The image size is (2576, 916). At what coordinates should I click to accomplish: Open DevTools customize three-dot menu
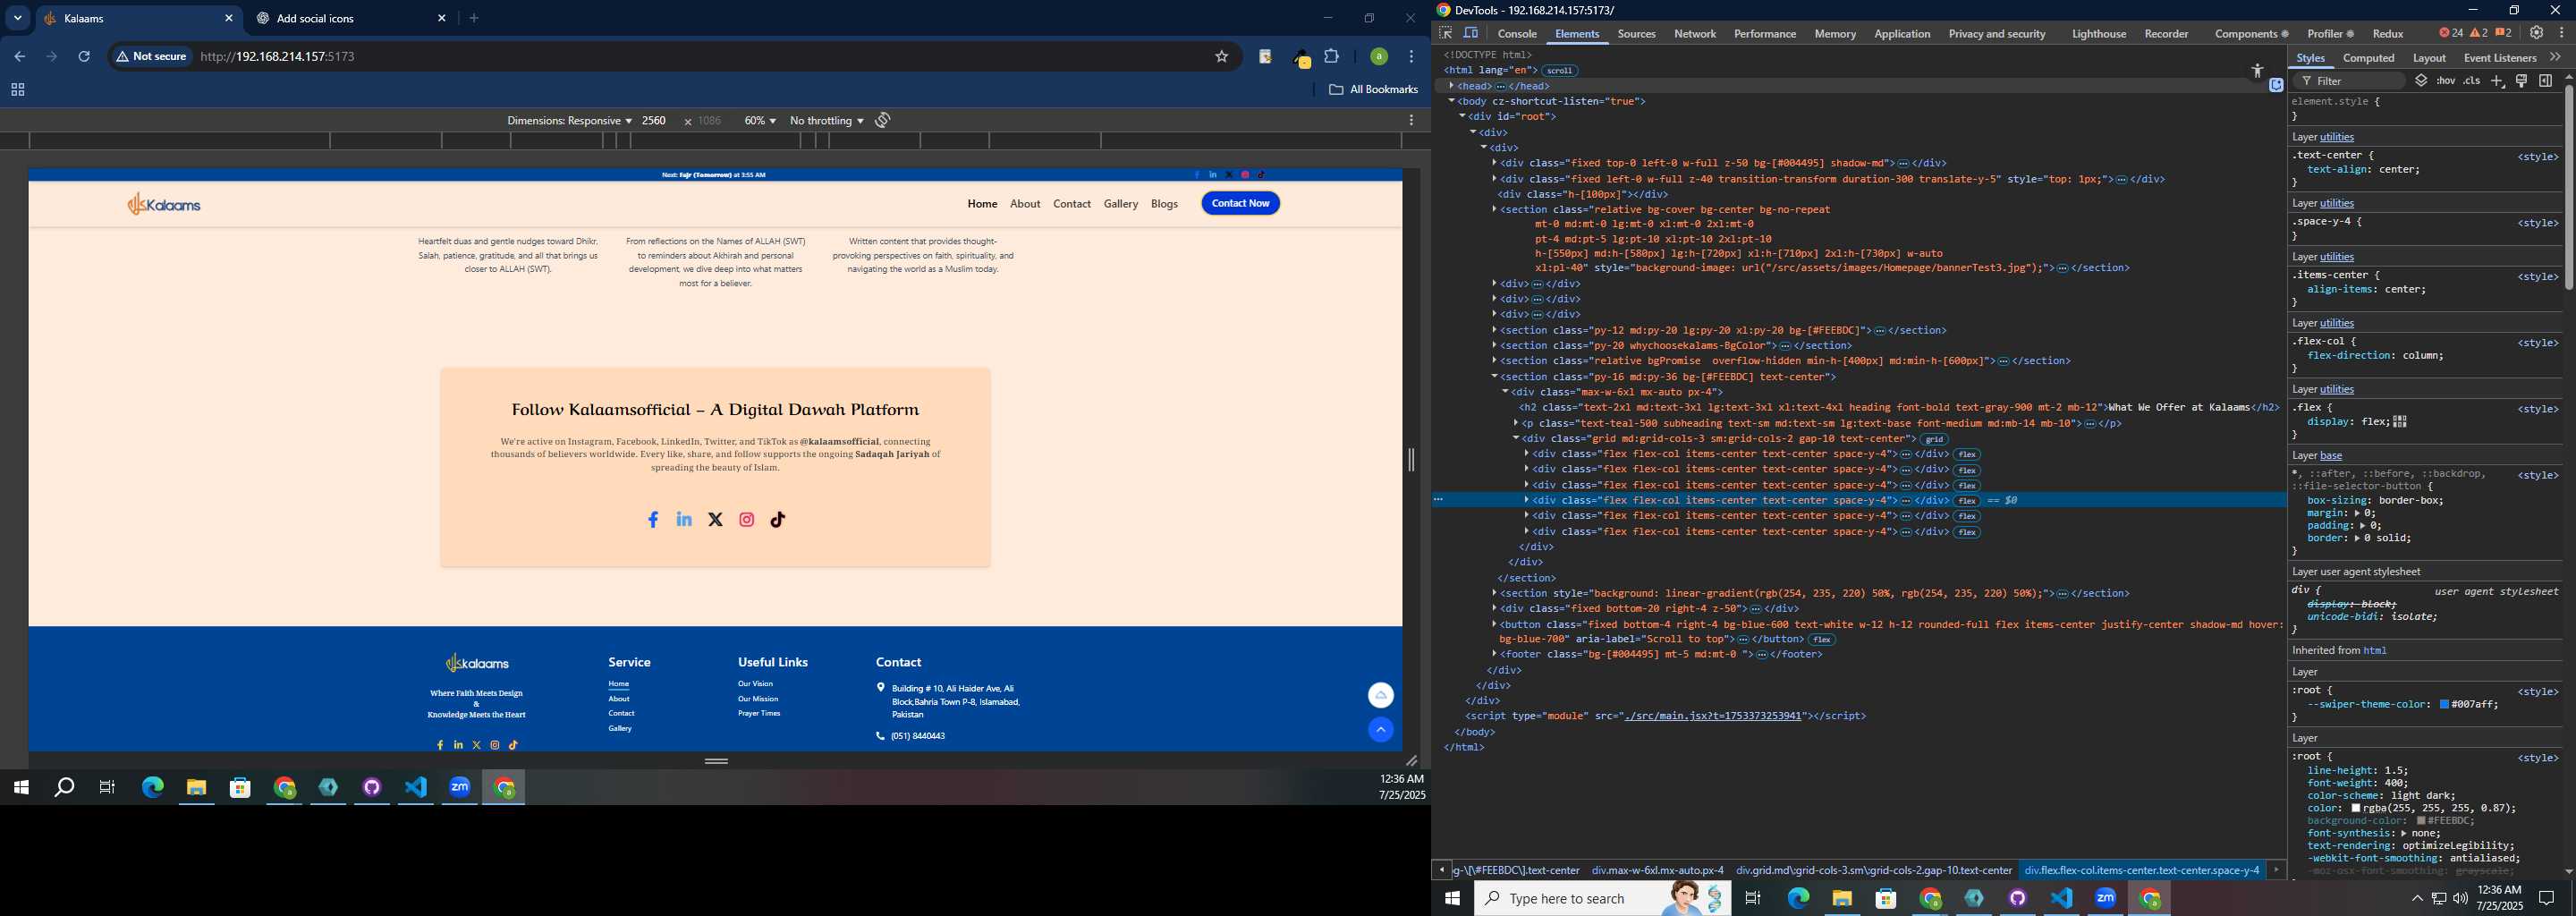[2562, 33]
